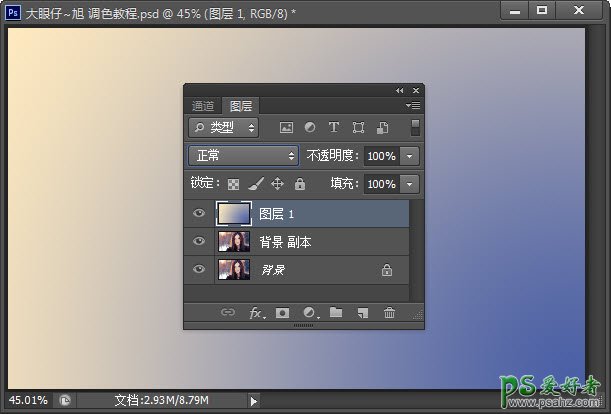The height and width of the screenshot is (414, 611).
Task: Toggle the 背景 layer eye icon
Action: tap(199, 270)
